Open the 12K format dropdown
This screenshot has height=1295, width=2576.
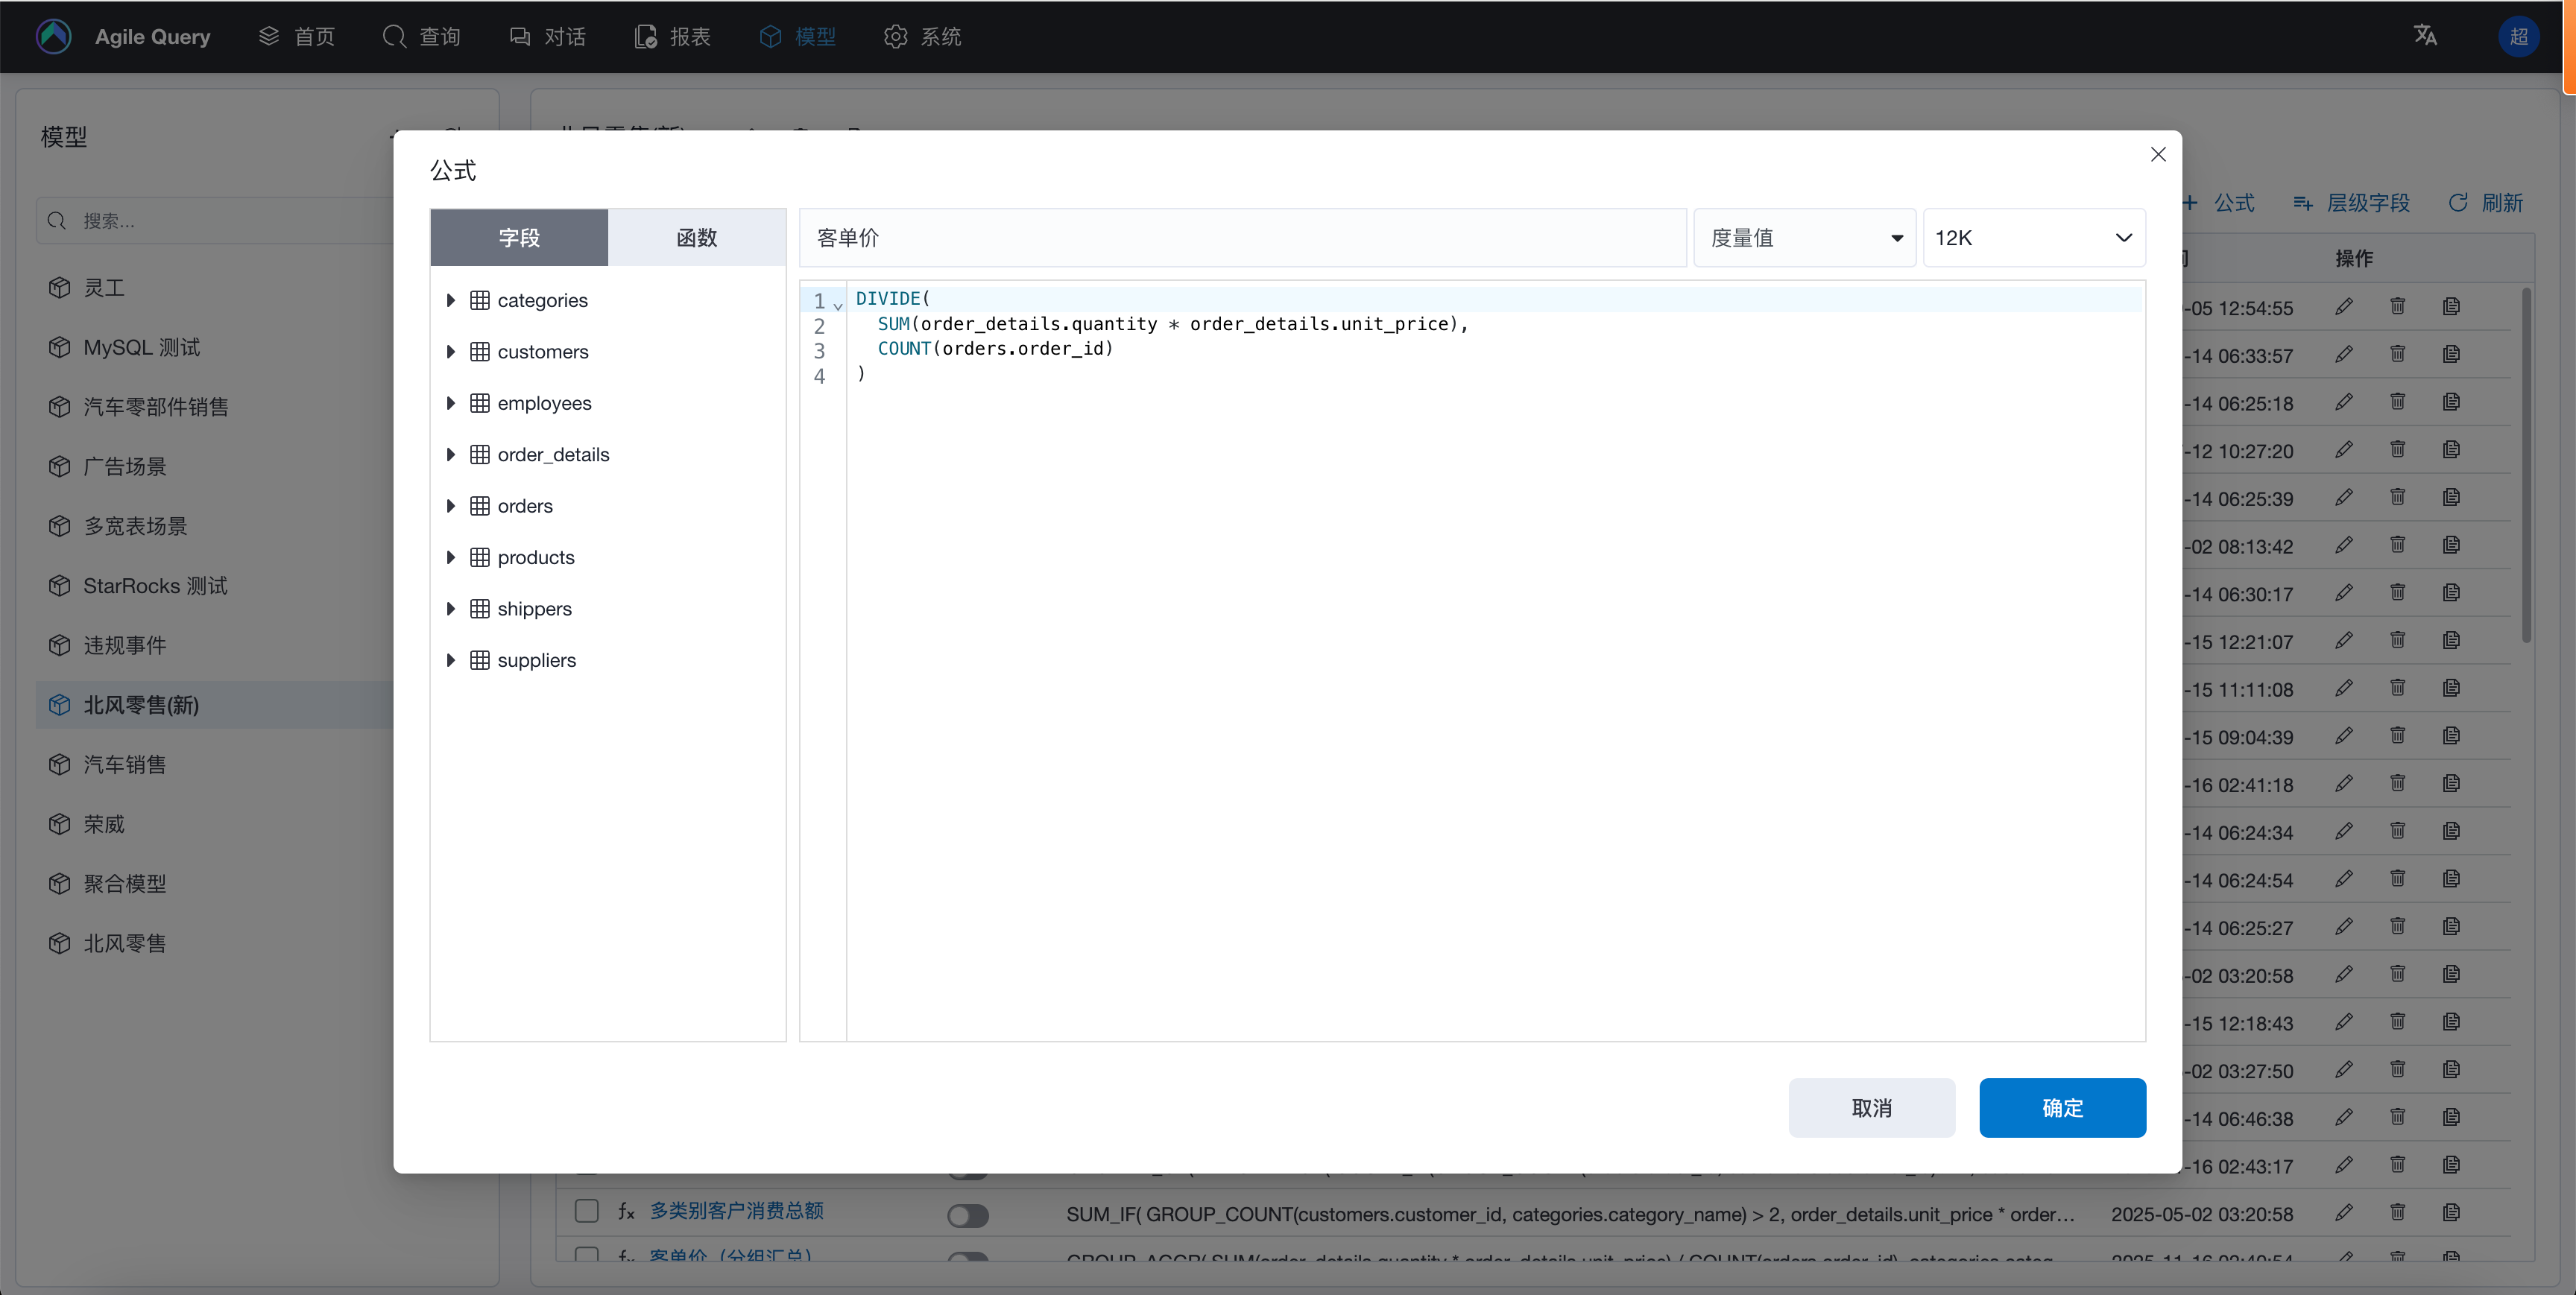pos(2034,238)
